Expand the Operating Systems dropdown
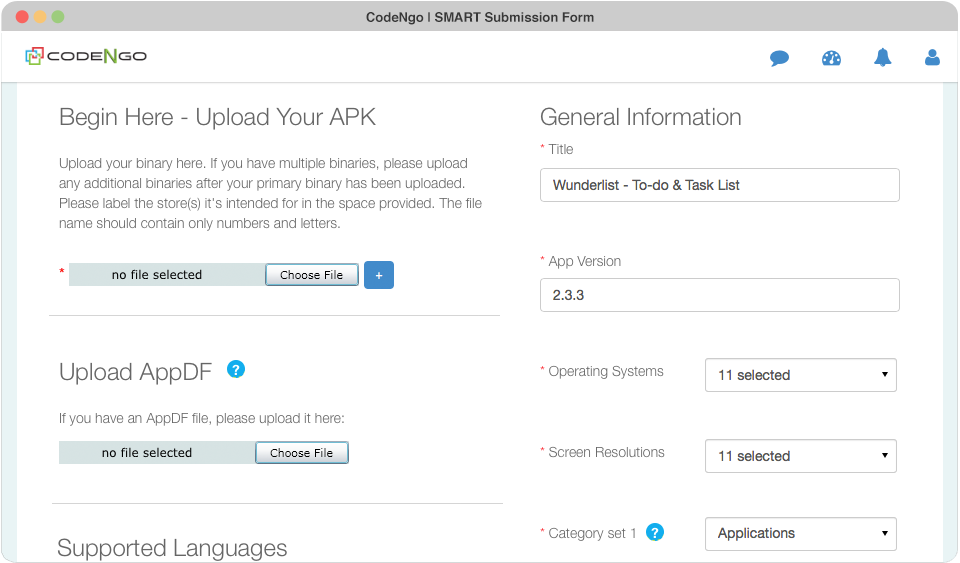 click(801, 375)
